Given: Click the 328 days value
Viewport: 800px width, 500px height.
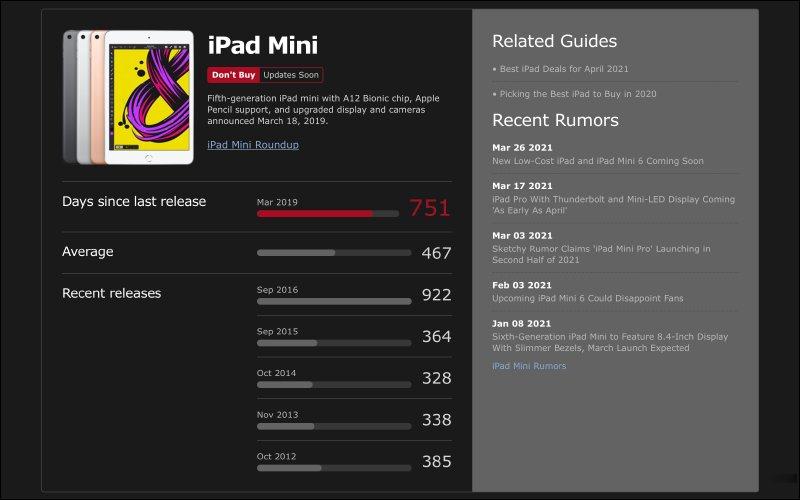Looking at the screenshot, I should 436,378.
